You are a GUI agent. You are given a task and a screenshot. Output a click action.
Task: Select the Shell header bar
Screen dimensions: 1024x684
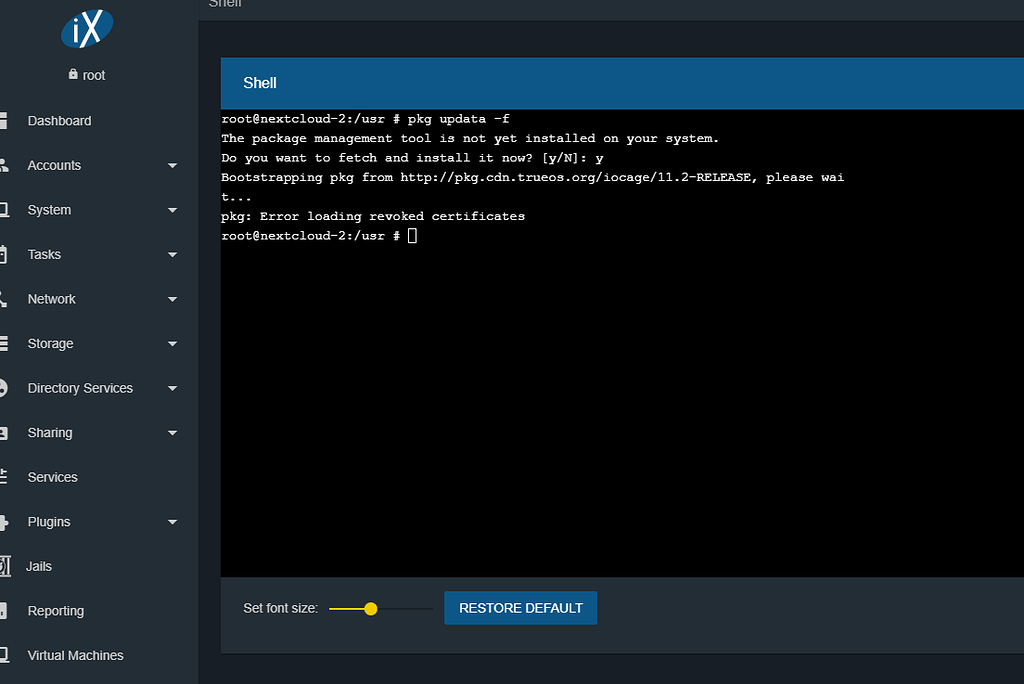[260, 83]
